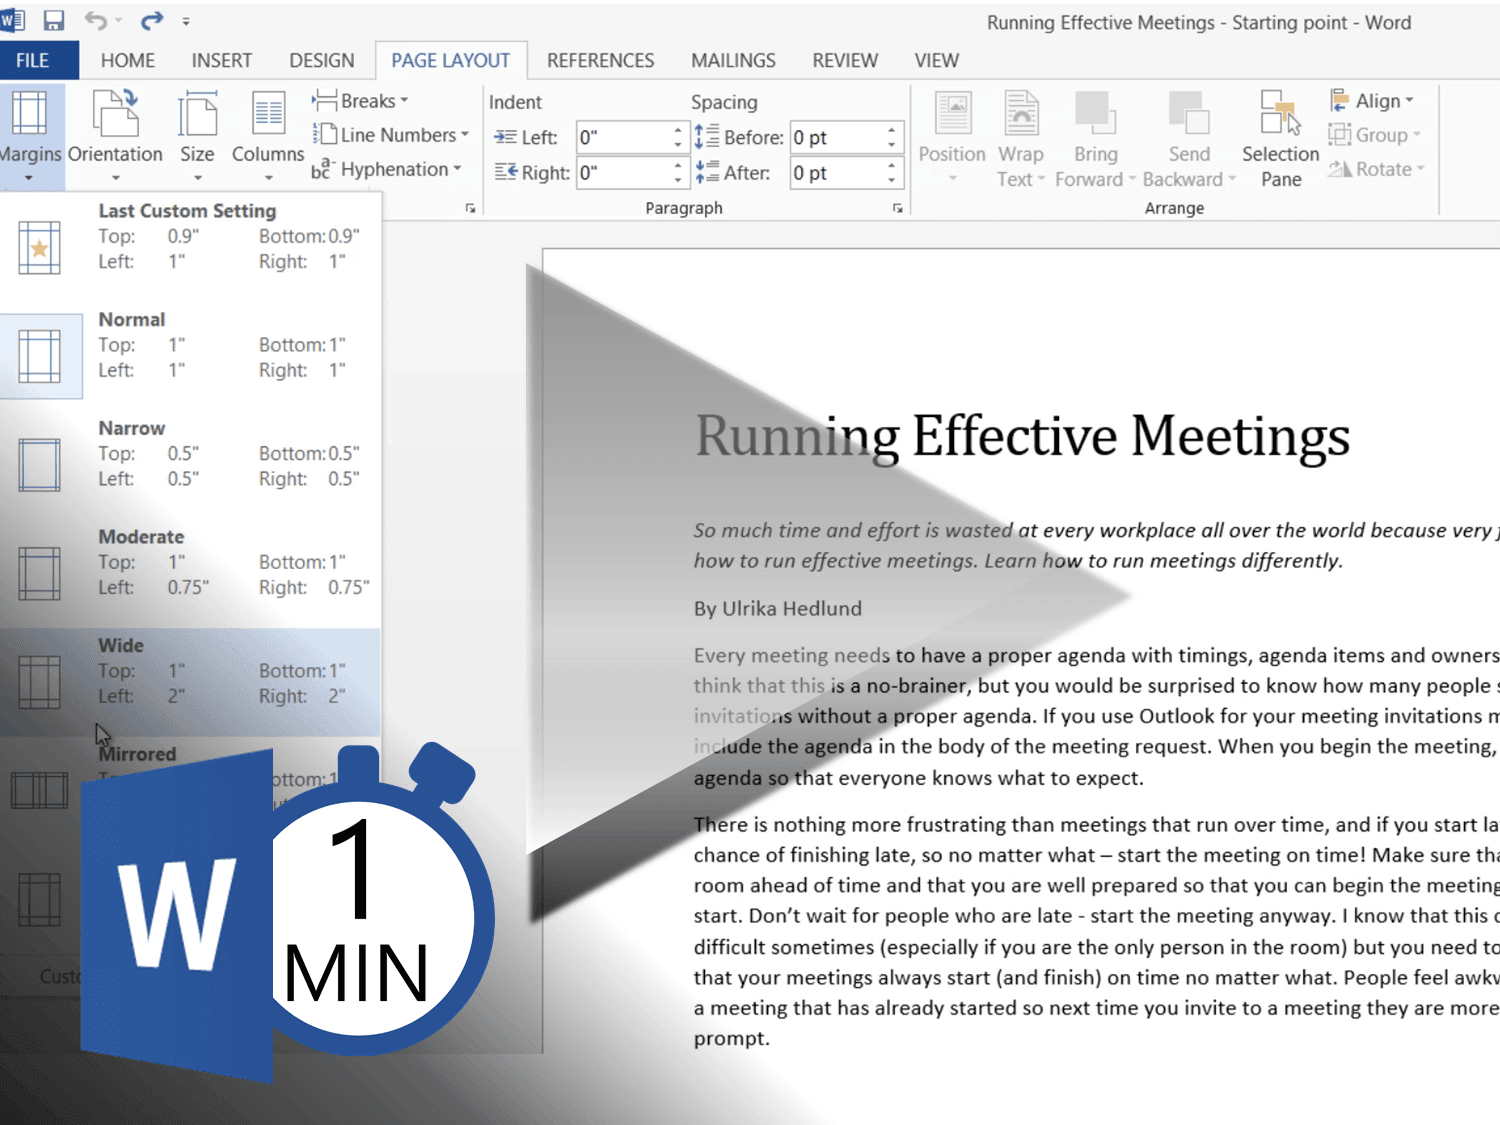Expand the Hyphenation dropdown
1500x1125 pixels.
click(x=386, y=169)
